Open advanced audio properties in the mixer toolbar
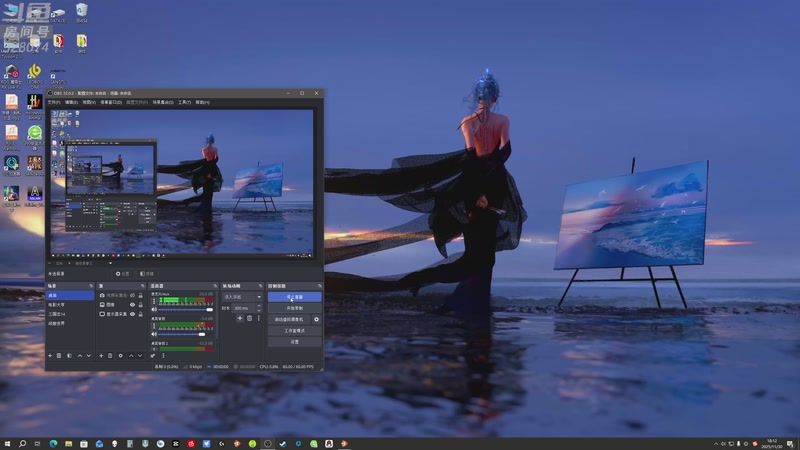 153,356
